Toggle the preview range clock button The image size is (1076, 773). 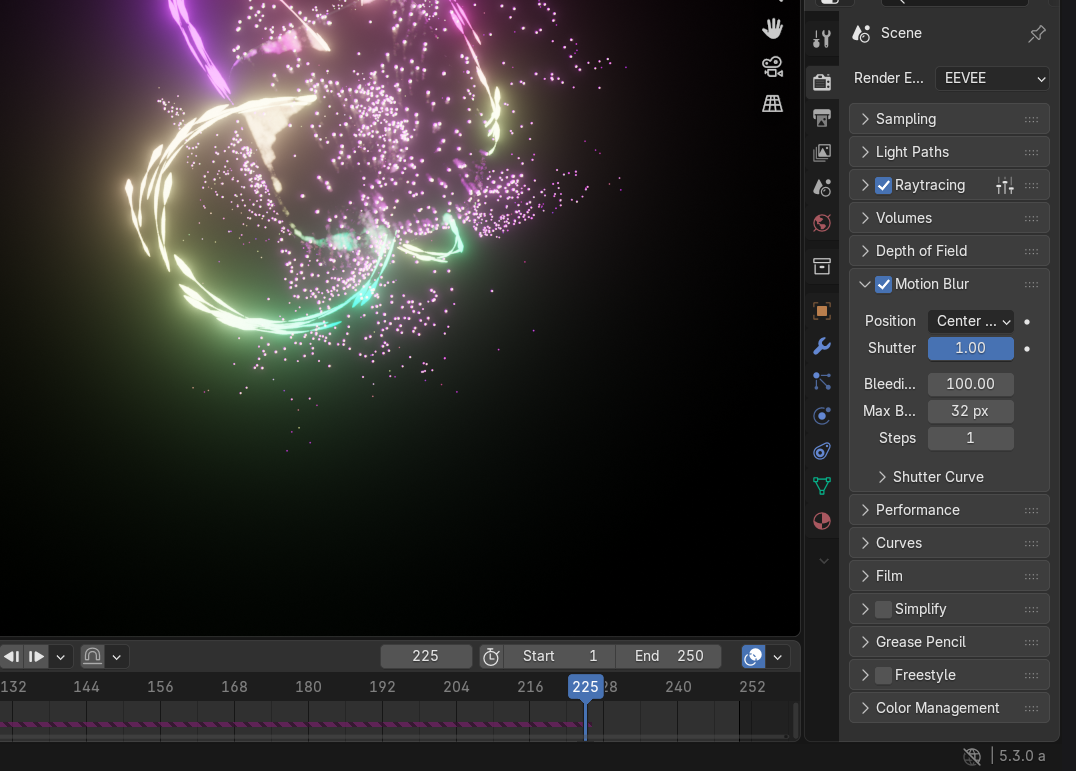(491, 656)
